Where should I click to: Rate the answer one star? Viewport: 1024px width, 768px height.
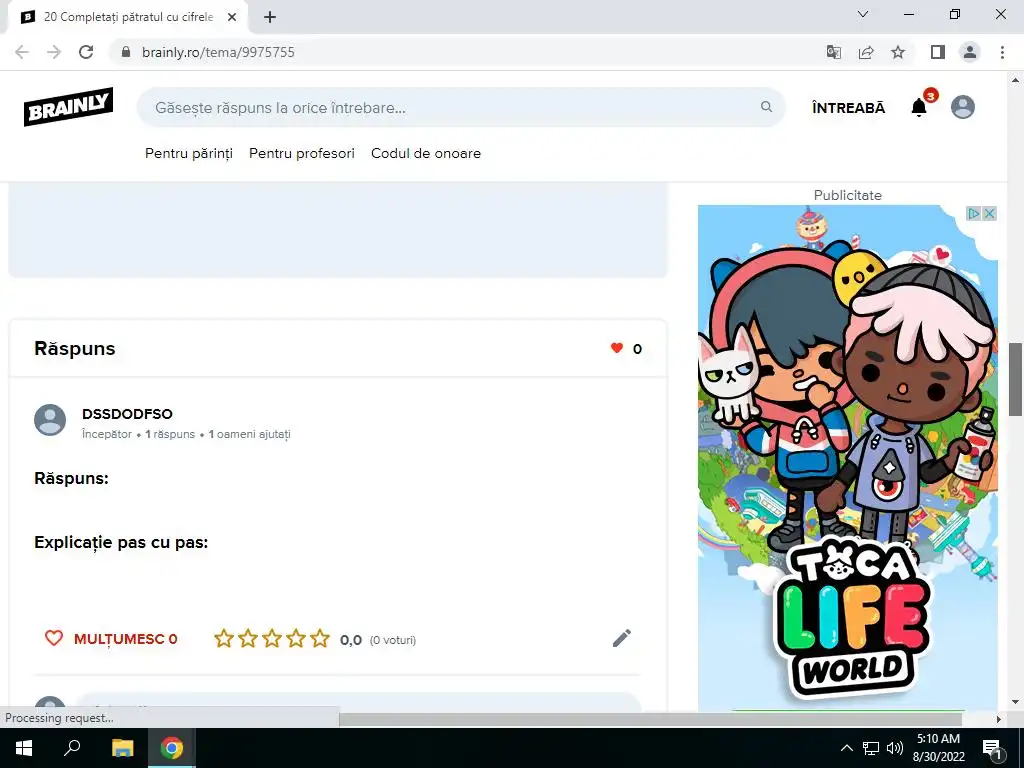click(224, 639)
